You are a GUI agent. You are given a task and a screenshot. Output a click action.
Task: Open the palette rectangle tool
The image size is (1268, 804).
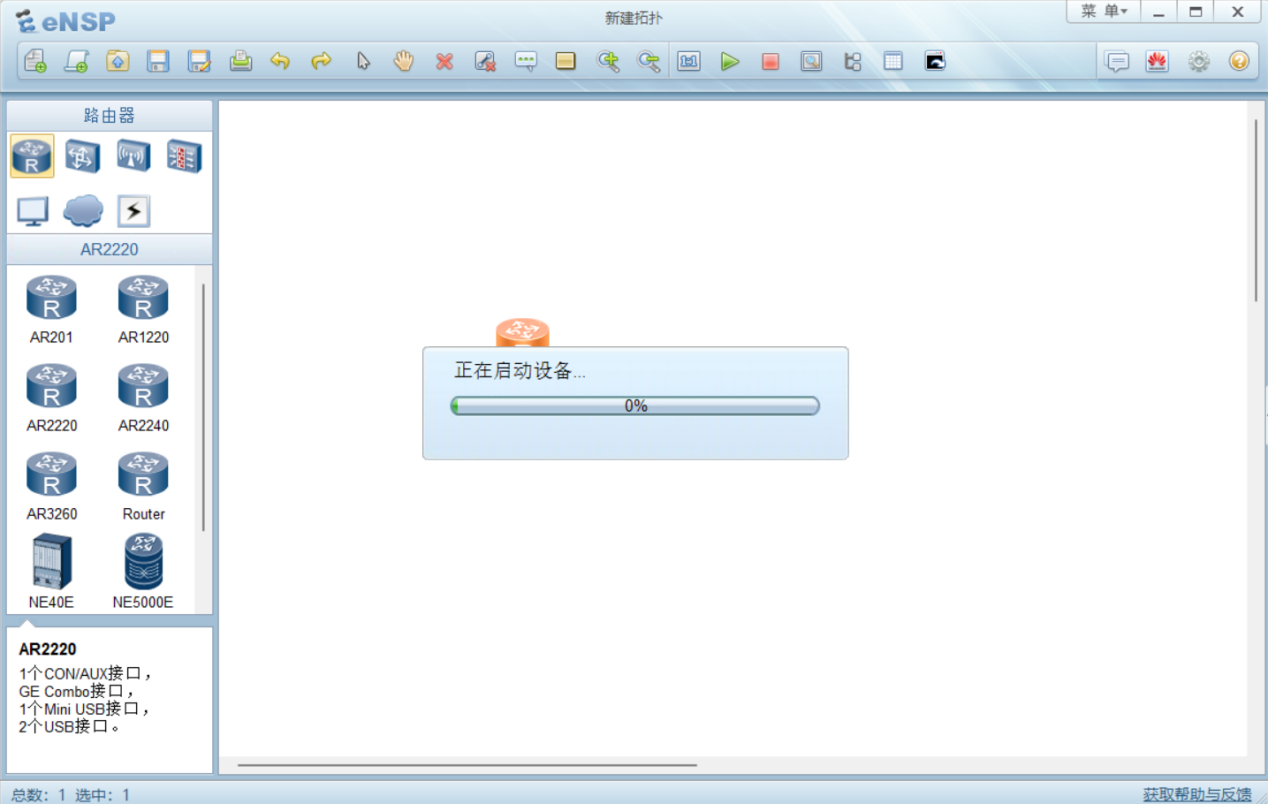click(566, 61)
